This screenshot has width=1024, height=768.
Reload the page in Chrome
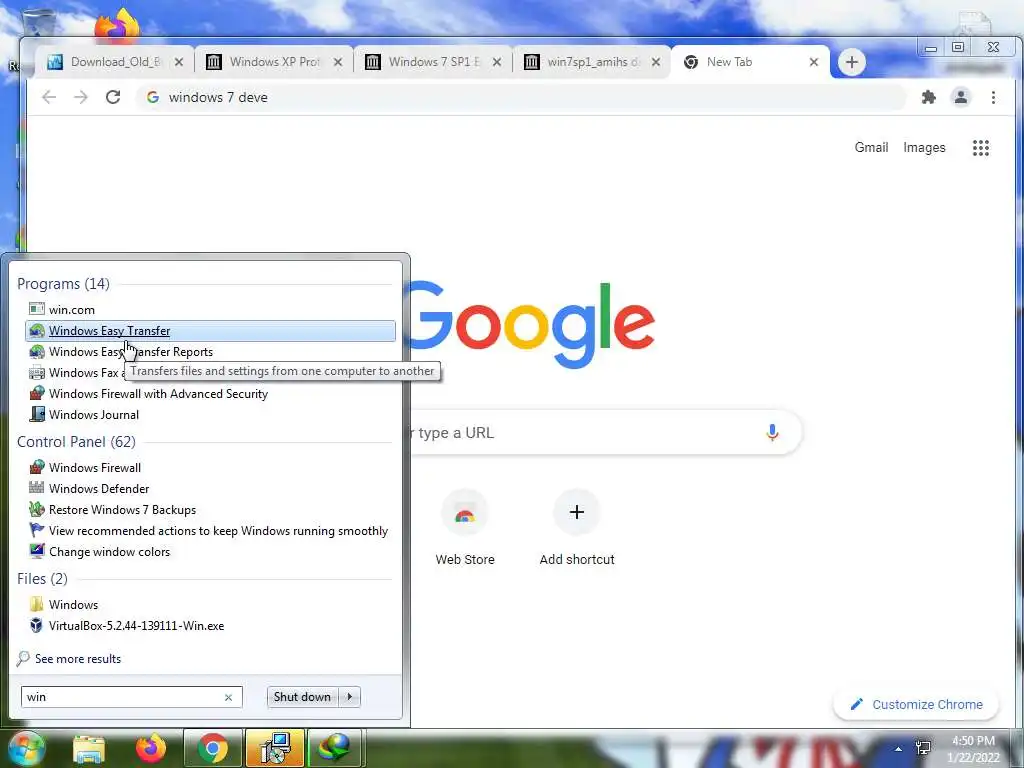pyautogui.click(x=113, y=97)
